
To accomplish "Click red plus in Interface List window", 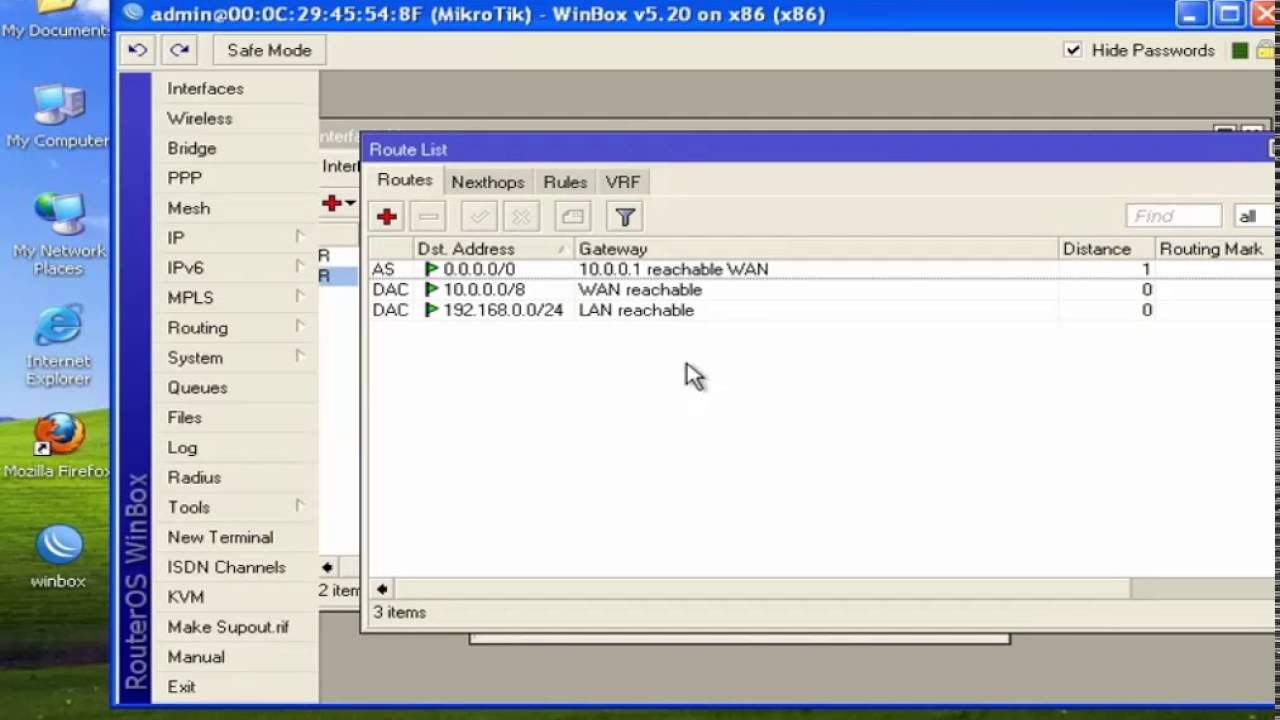I will pyautogui.click(x=332, y=203).
